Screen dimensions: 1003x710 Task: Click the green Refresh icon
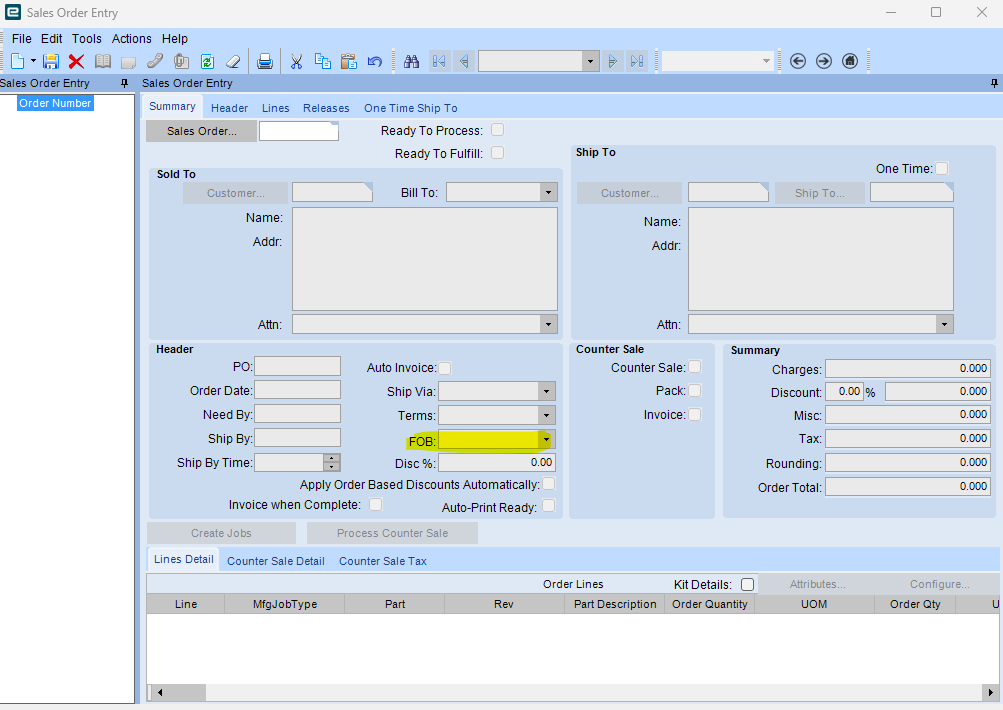[x=207, y=61]
